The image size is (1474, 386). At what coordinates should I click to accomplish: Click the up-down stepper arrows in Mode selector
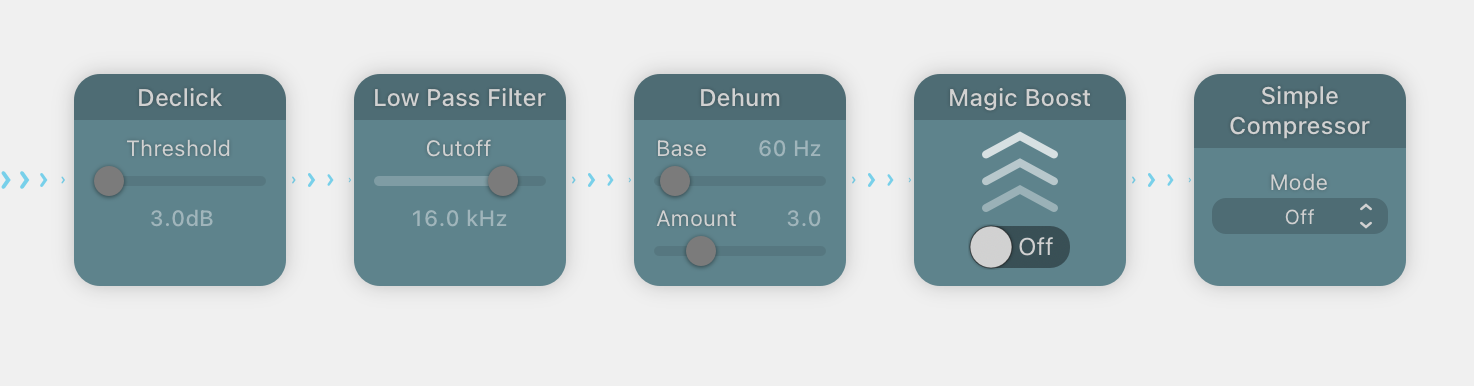[1366, 217]
